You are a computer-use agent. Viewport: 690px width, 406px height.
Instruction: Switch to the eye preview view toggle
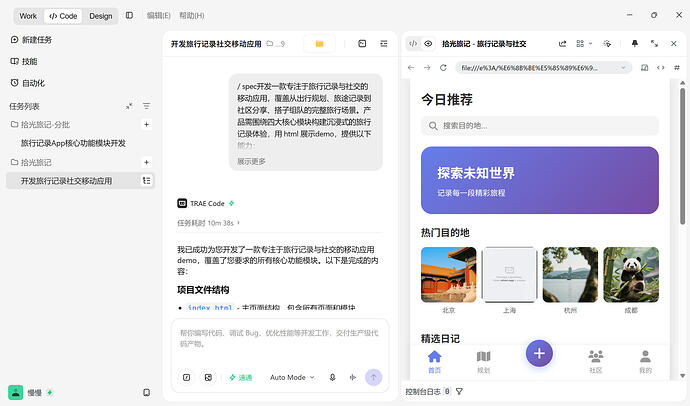tap(428, 44)
